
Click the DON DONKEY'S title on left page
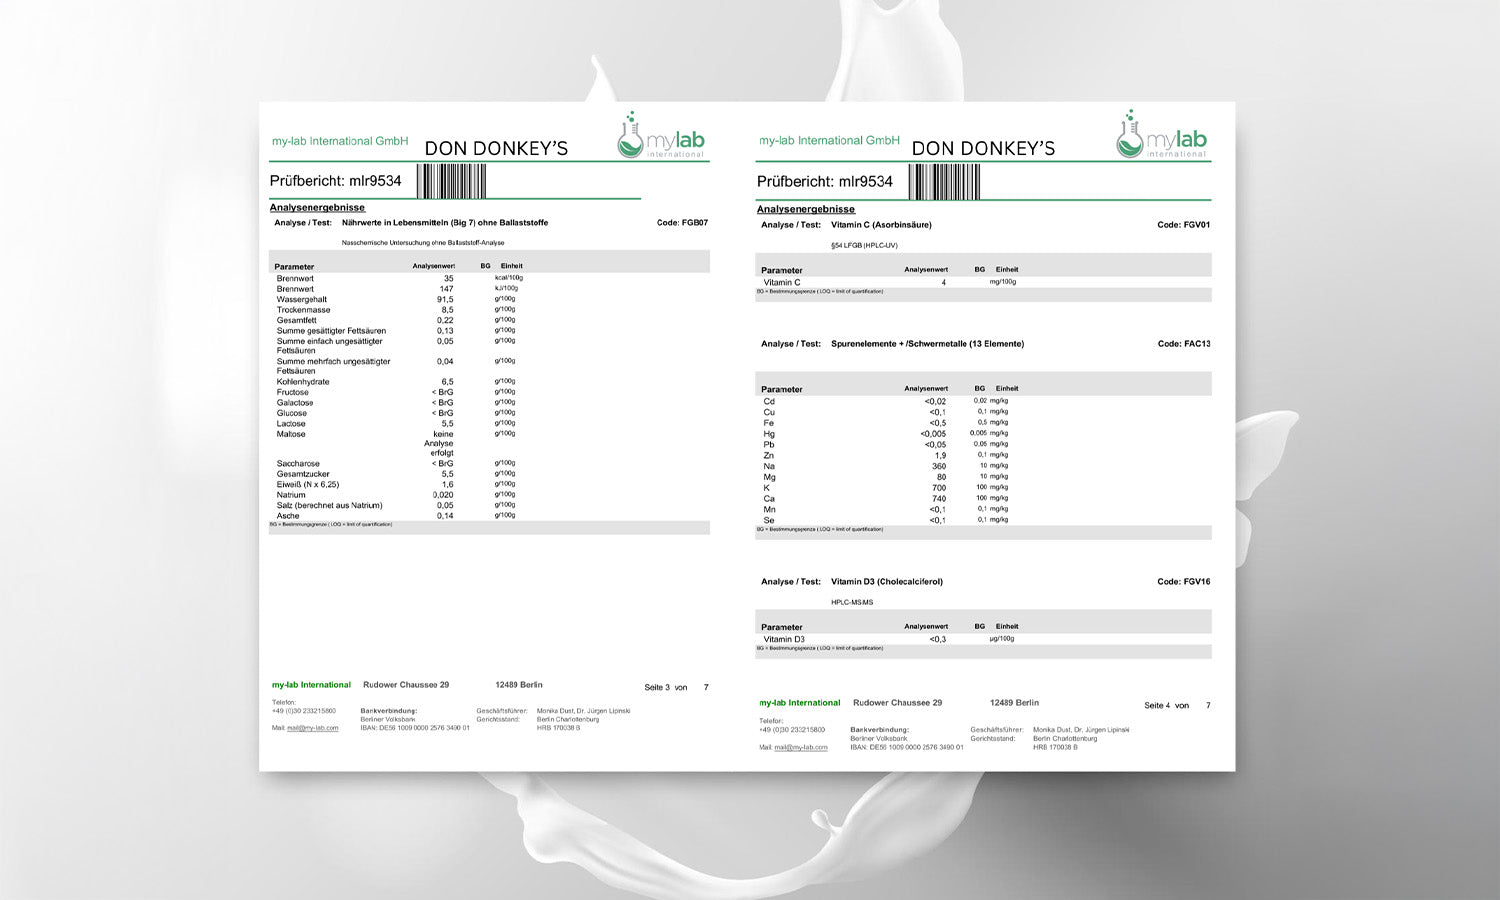(496, 149)
